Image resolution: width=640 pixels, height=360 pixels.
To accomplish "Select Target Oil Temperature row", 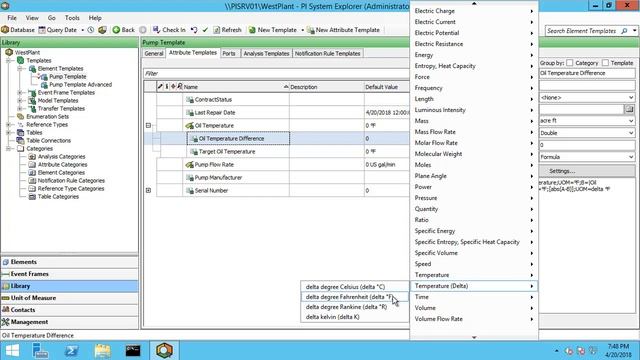I will [x=227, y=151].
